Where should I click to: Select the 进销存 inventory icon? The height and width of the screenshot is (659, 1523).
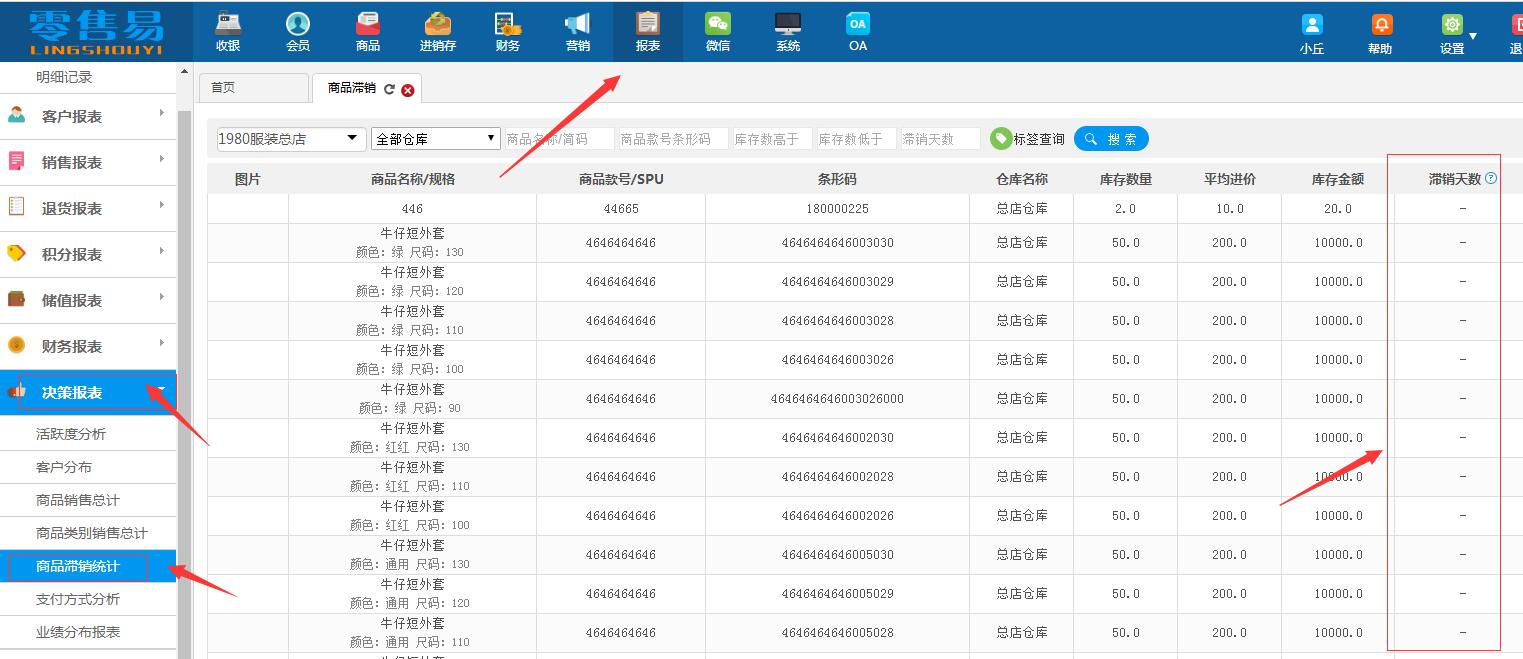point(437,30)
